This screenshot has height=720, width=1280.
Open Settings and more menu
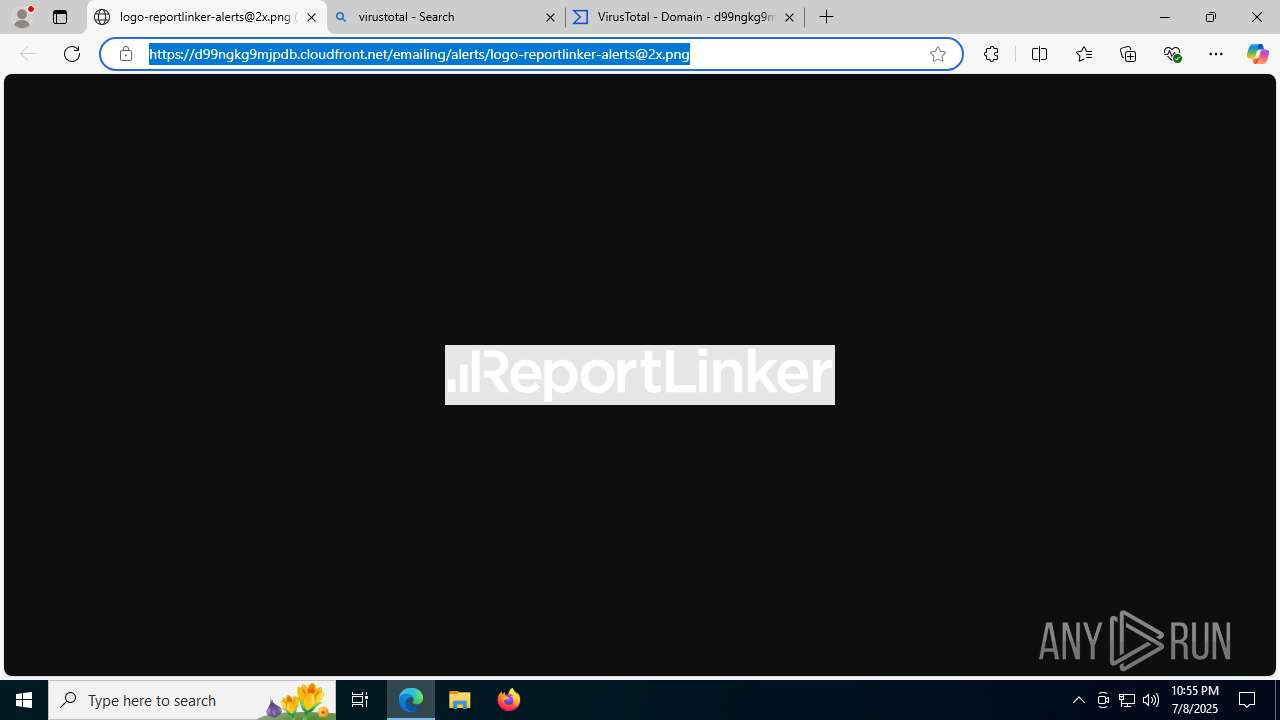tap(1216, 54)
